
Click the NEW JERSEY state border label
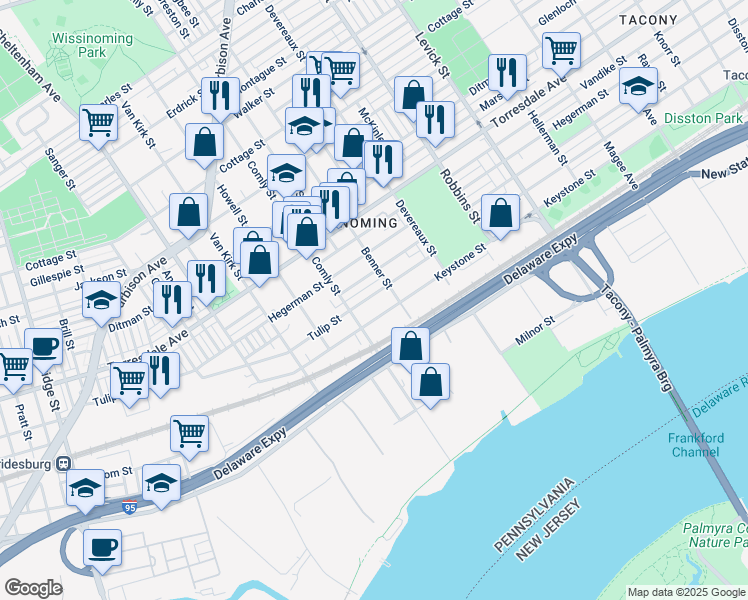coord(549,529)
